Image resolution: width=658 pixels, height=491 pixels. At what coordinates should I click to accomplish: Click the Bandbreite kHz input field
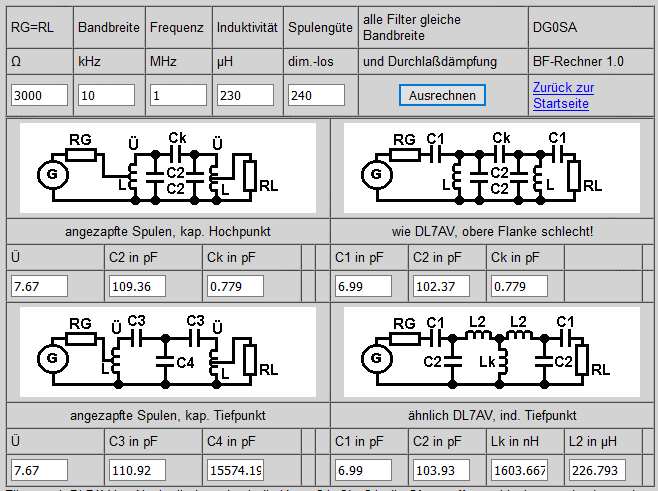[107, 95]
